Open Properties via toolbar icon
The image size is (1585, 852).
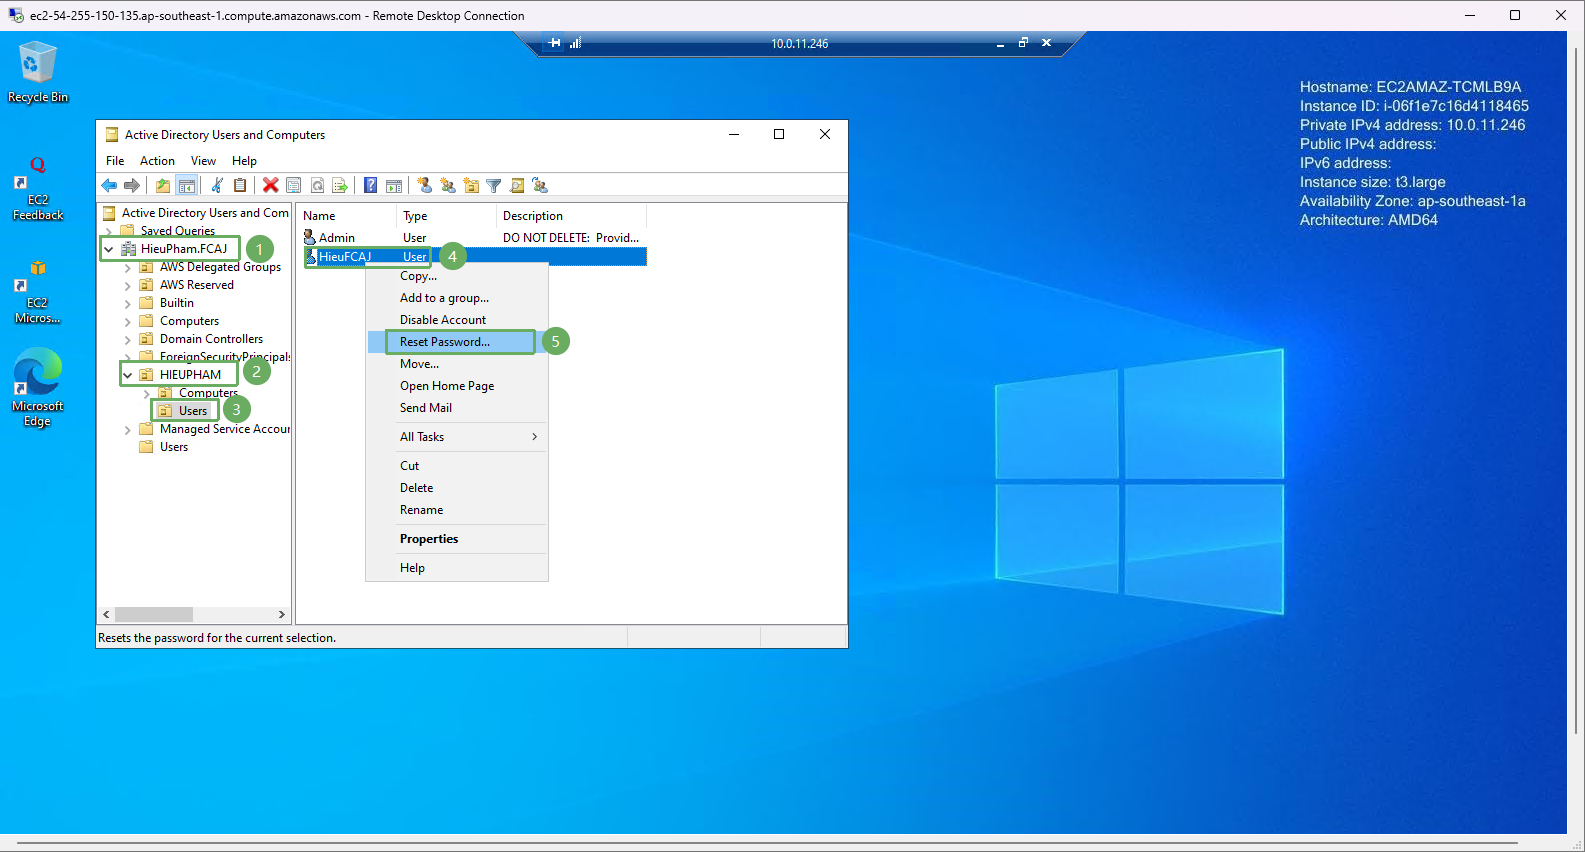[x=293, y=185]
